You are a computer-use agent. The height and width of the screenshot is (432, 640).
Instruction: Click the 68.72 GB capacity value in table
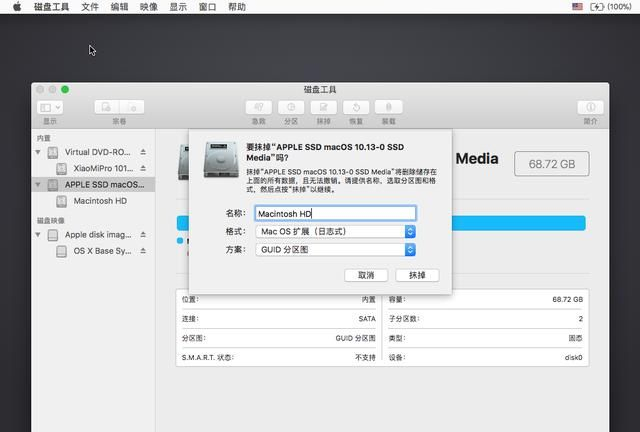pos(567,299)
